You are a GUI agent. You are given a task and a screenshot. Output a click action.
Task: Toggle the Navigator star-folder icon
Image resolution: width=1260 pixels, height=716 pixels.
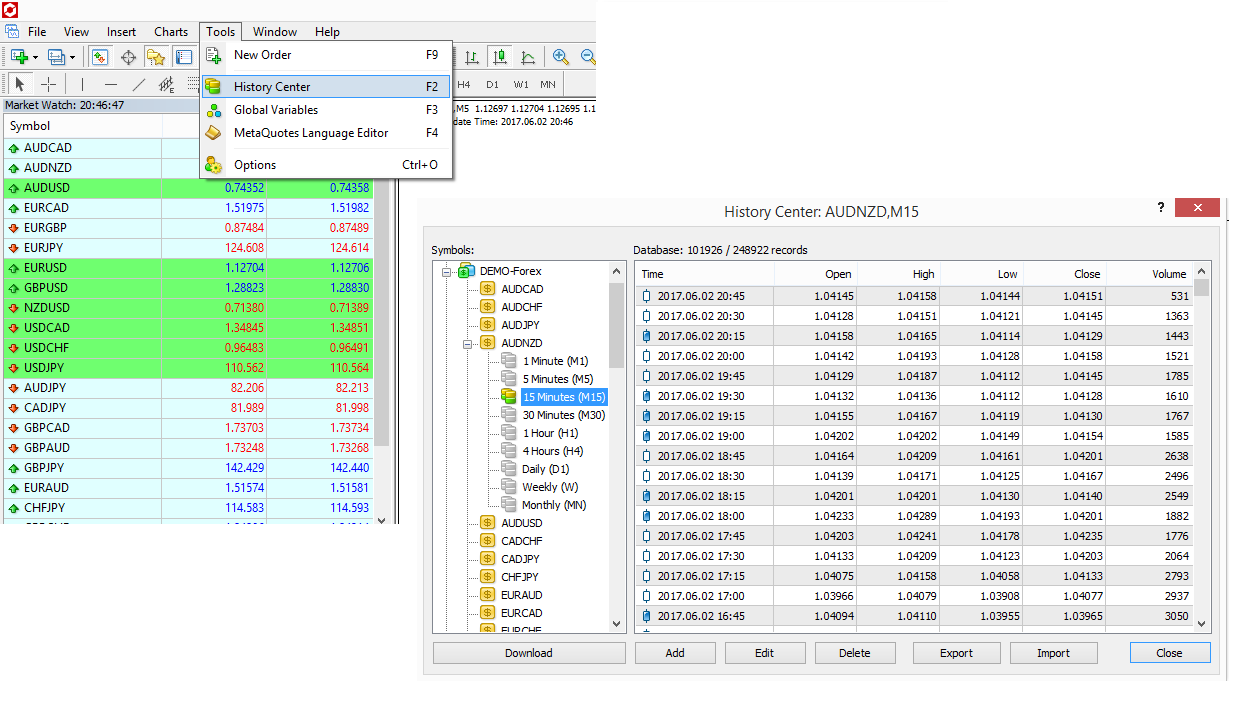pos(156,57)
